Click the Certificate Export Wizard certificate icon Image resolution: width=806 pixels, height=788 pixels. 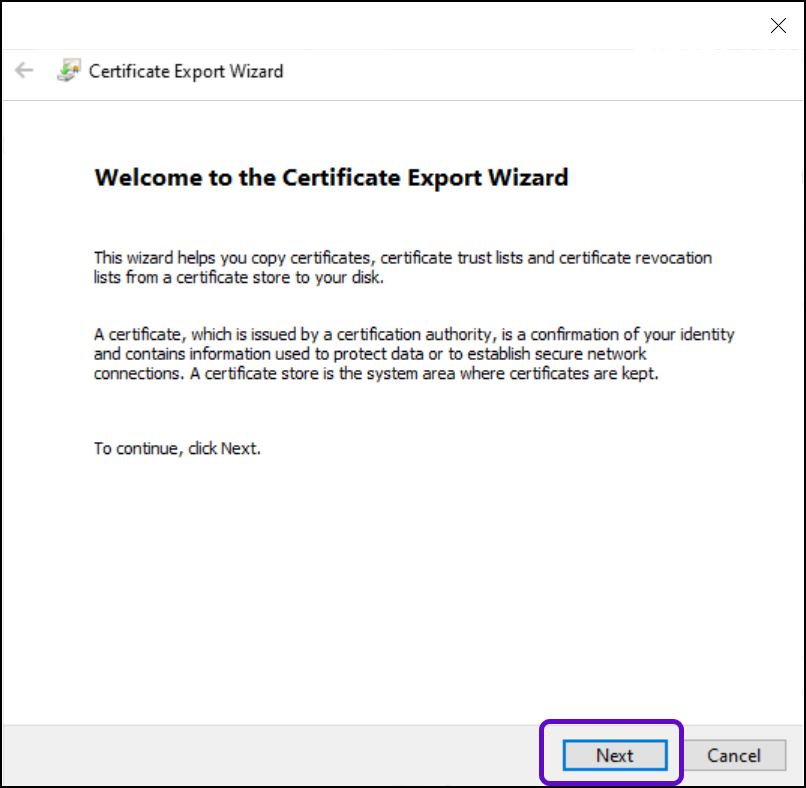68,71
